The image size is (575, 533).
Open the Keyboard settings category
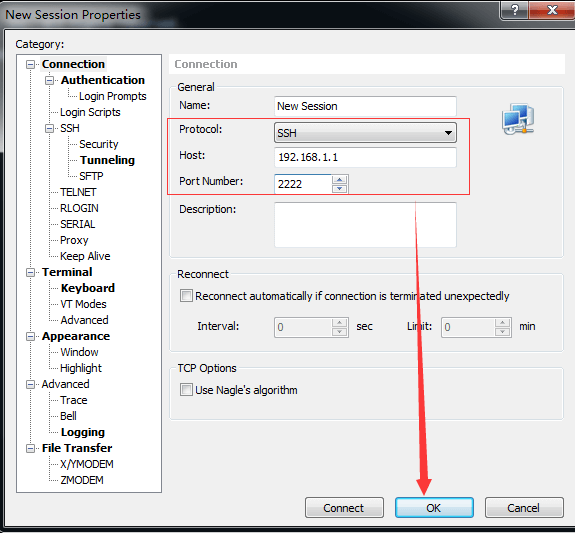(88, 288)
